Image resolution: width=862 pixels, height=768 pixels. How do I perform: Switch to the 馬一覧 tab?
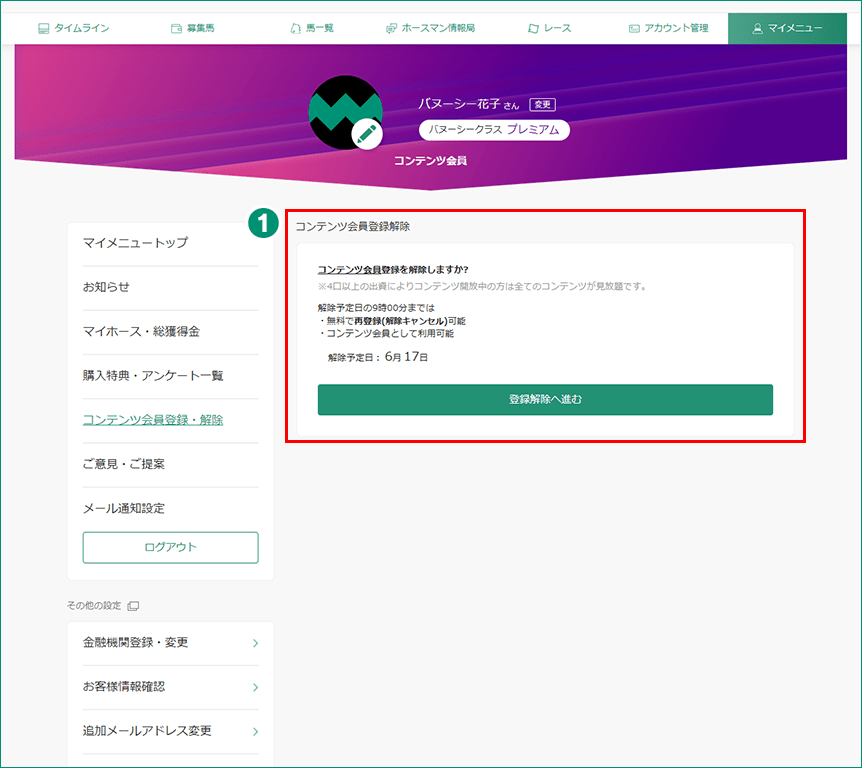(312, 28)
